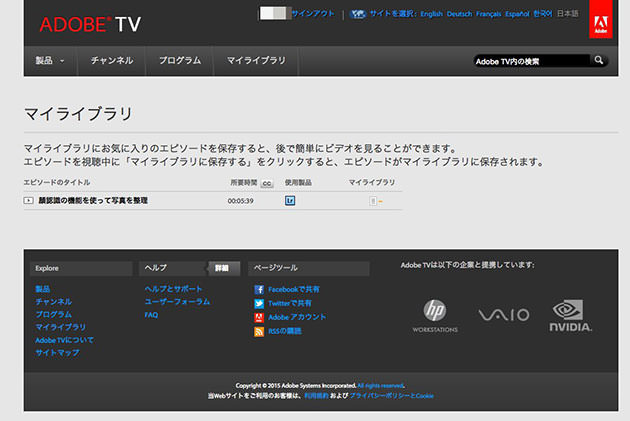Viewport: 630px width, 421px height.
Task: Click the Lightroom product icon
Action: click(290, 200)
